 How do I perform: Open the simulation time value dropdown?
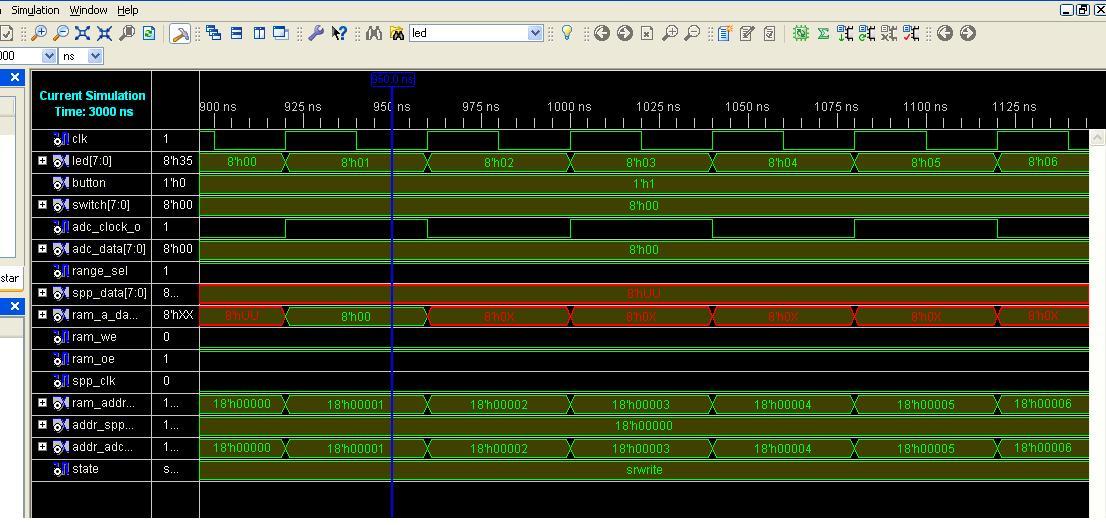49,56
